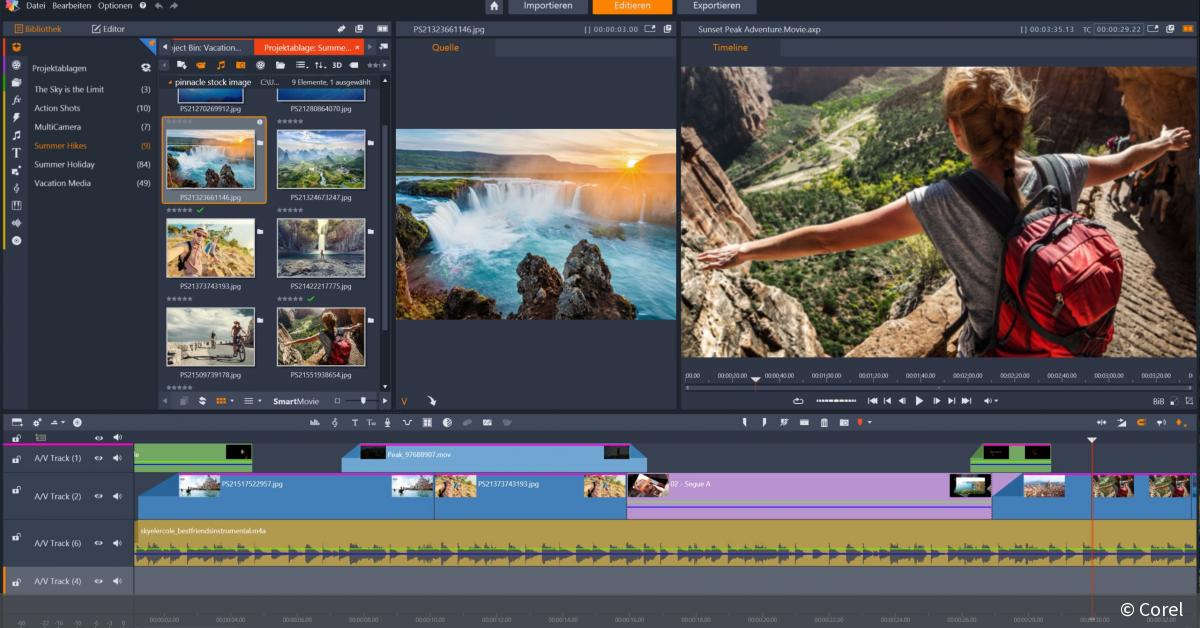Enable loop playback in the Timeline player
Viewport: 1200px width, 628px height.
coord(797,400)
